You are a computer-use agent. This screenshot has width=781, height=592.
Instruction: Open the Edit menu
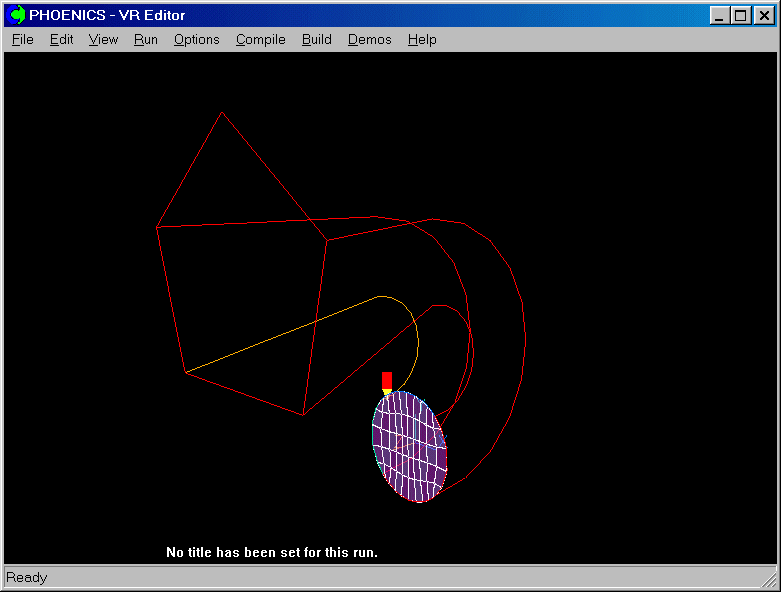click(61, 40)
